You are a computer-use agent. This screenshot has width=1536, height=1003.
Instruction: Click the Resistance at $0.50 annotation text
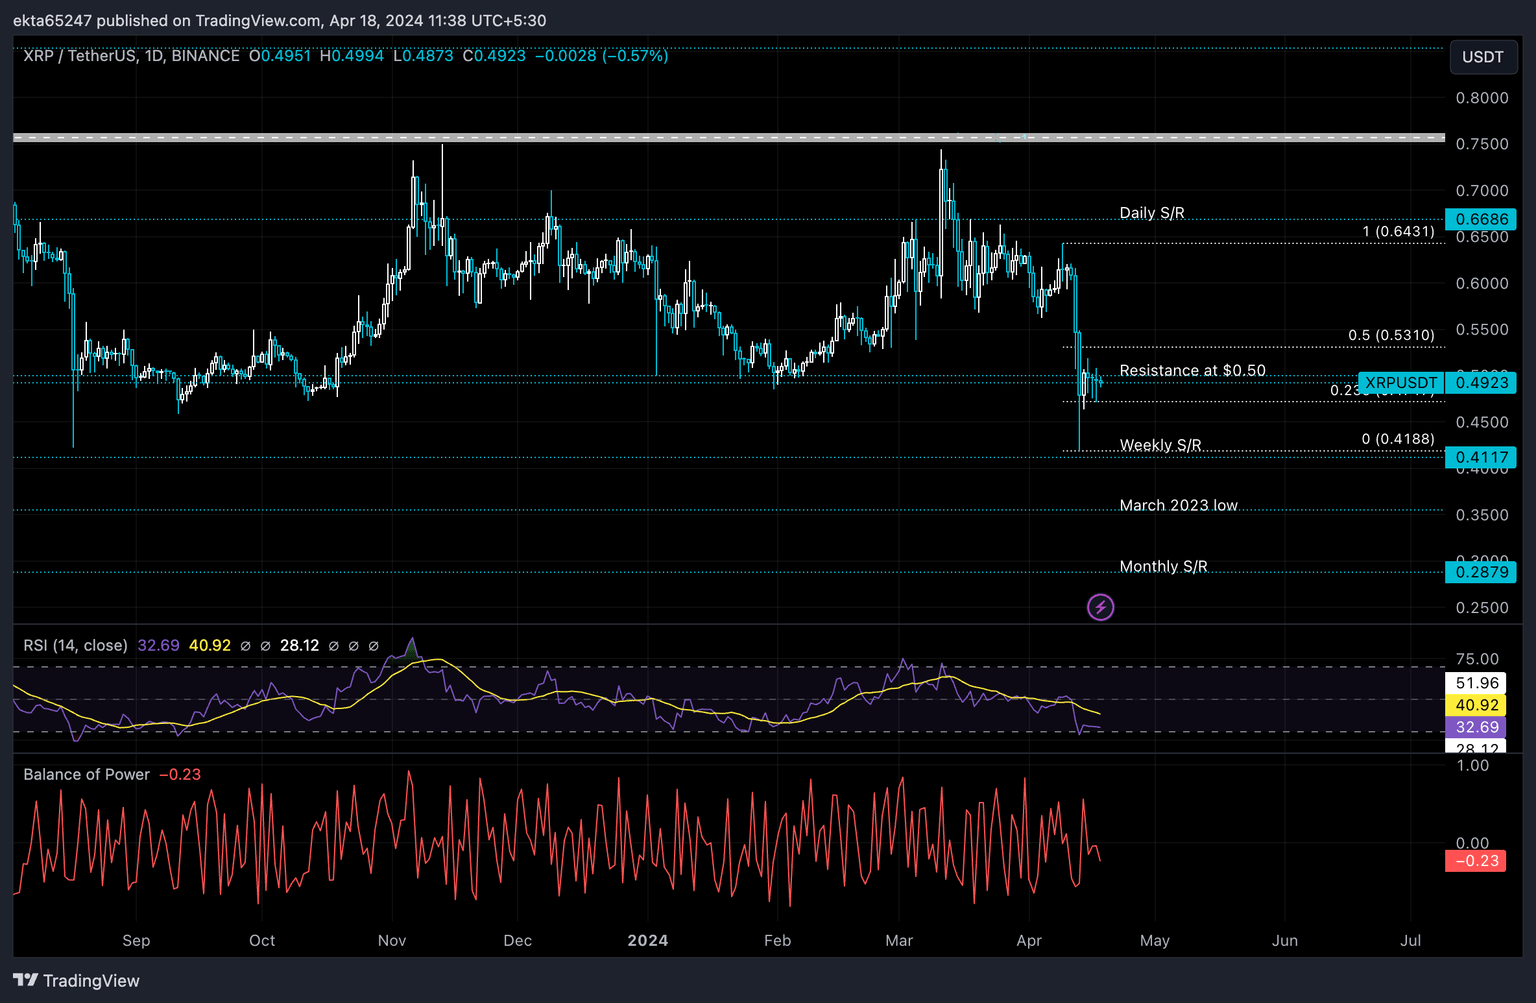[x=1192, y=370]
